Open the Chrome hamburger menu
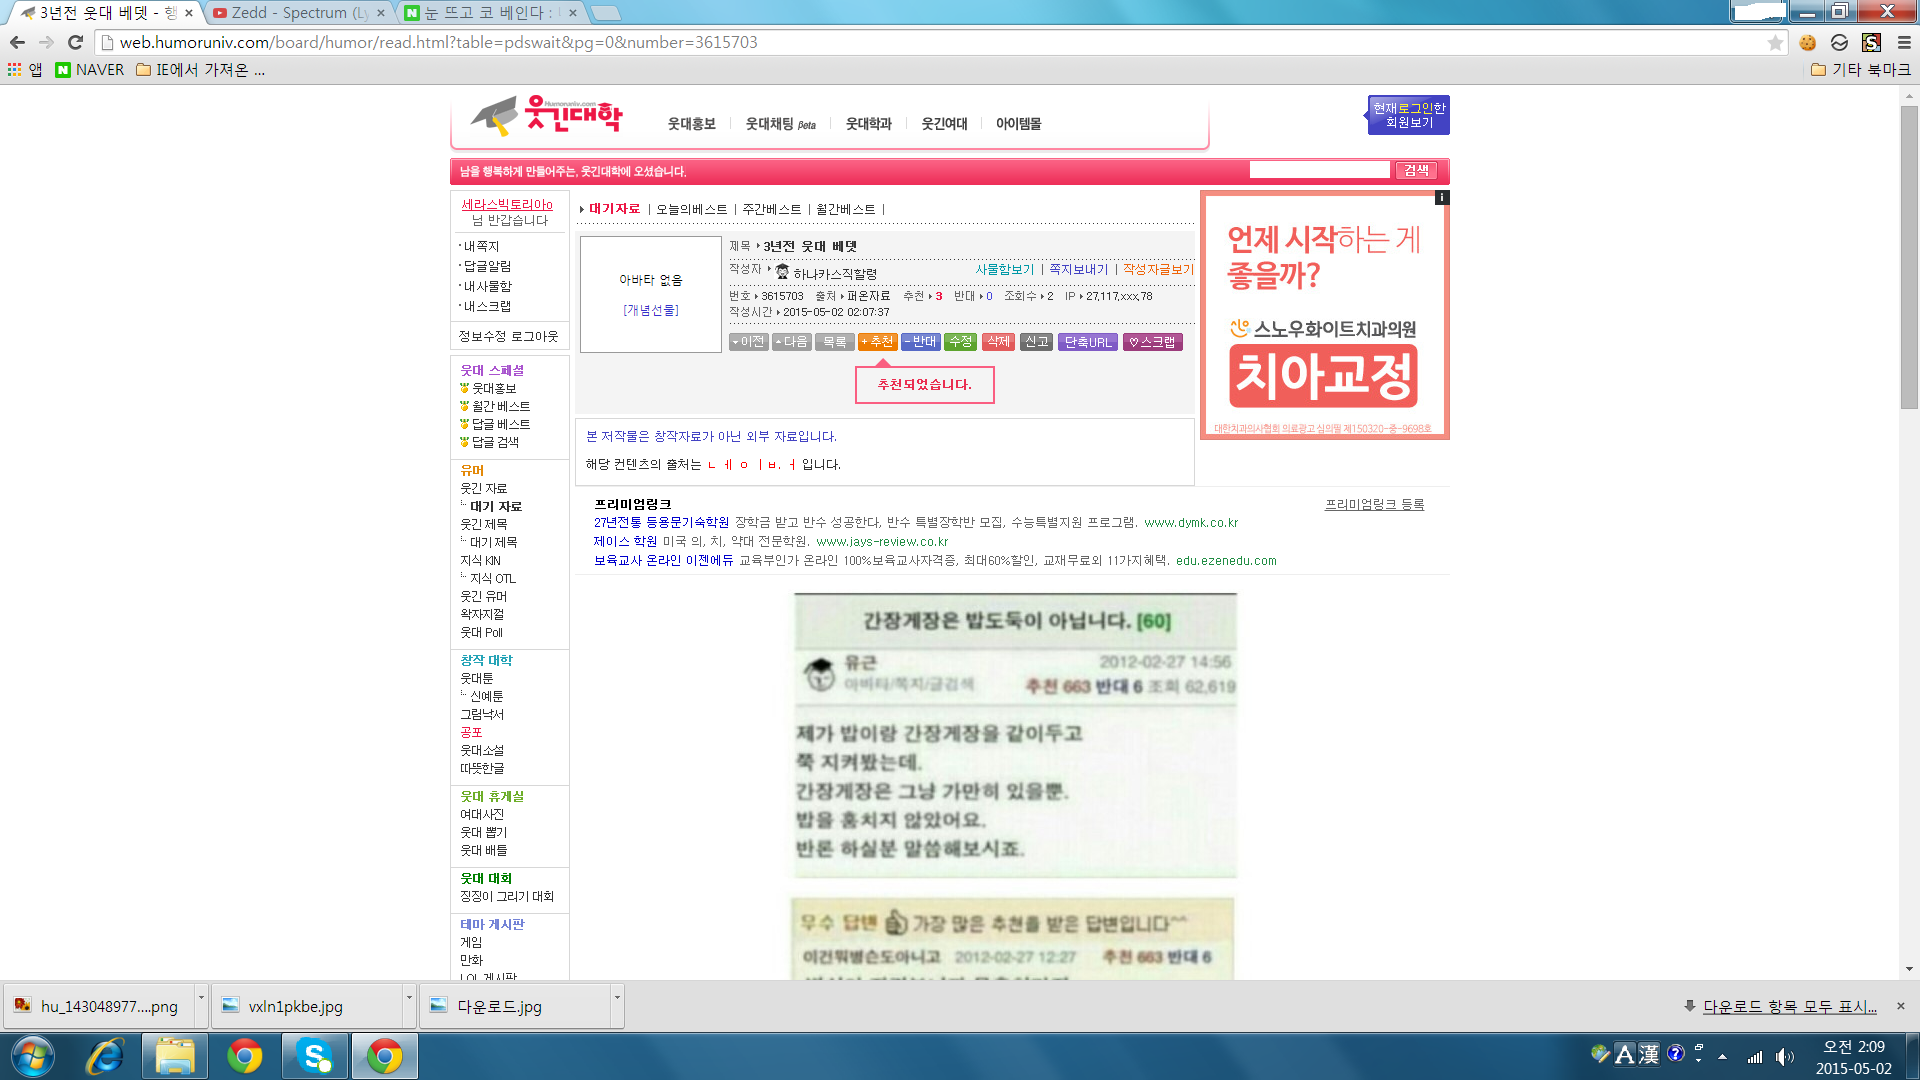This screenshot has height=1080, width=1920. click(1904, 42)
